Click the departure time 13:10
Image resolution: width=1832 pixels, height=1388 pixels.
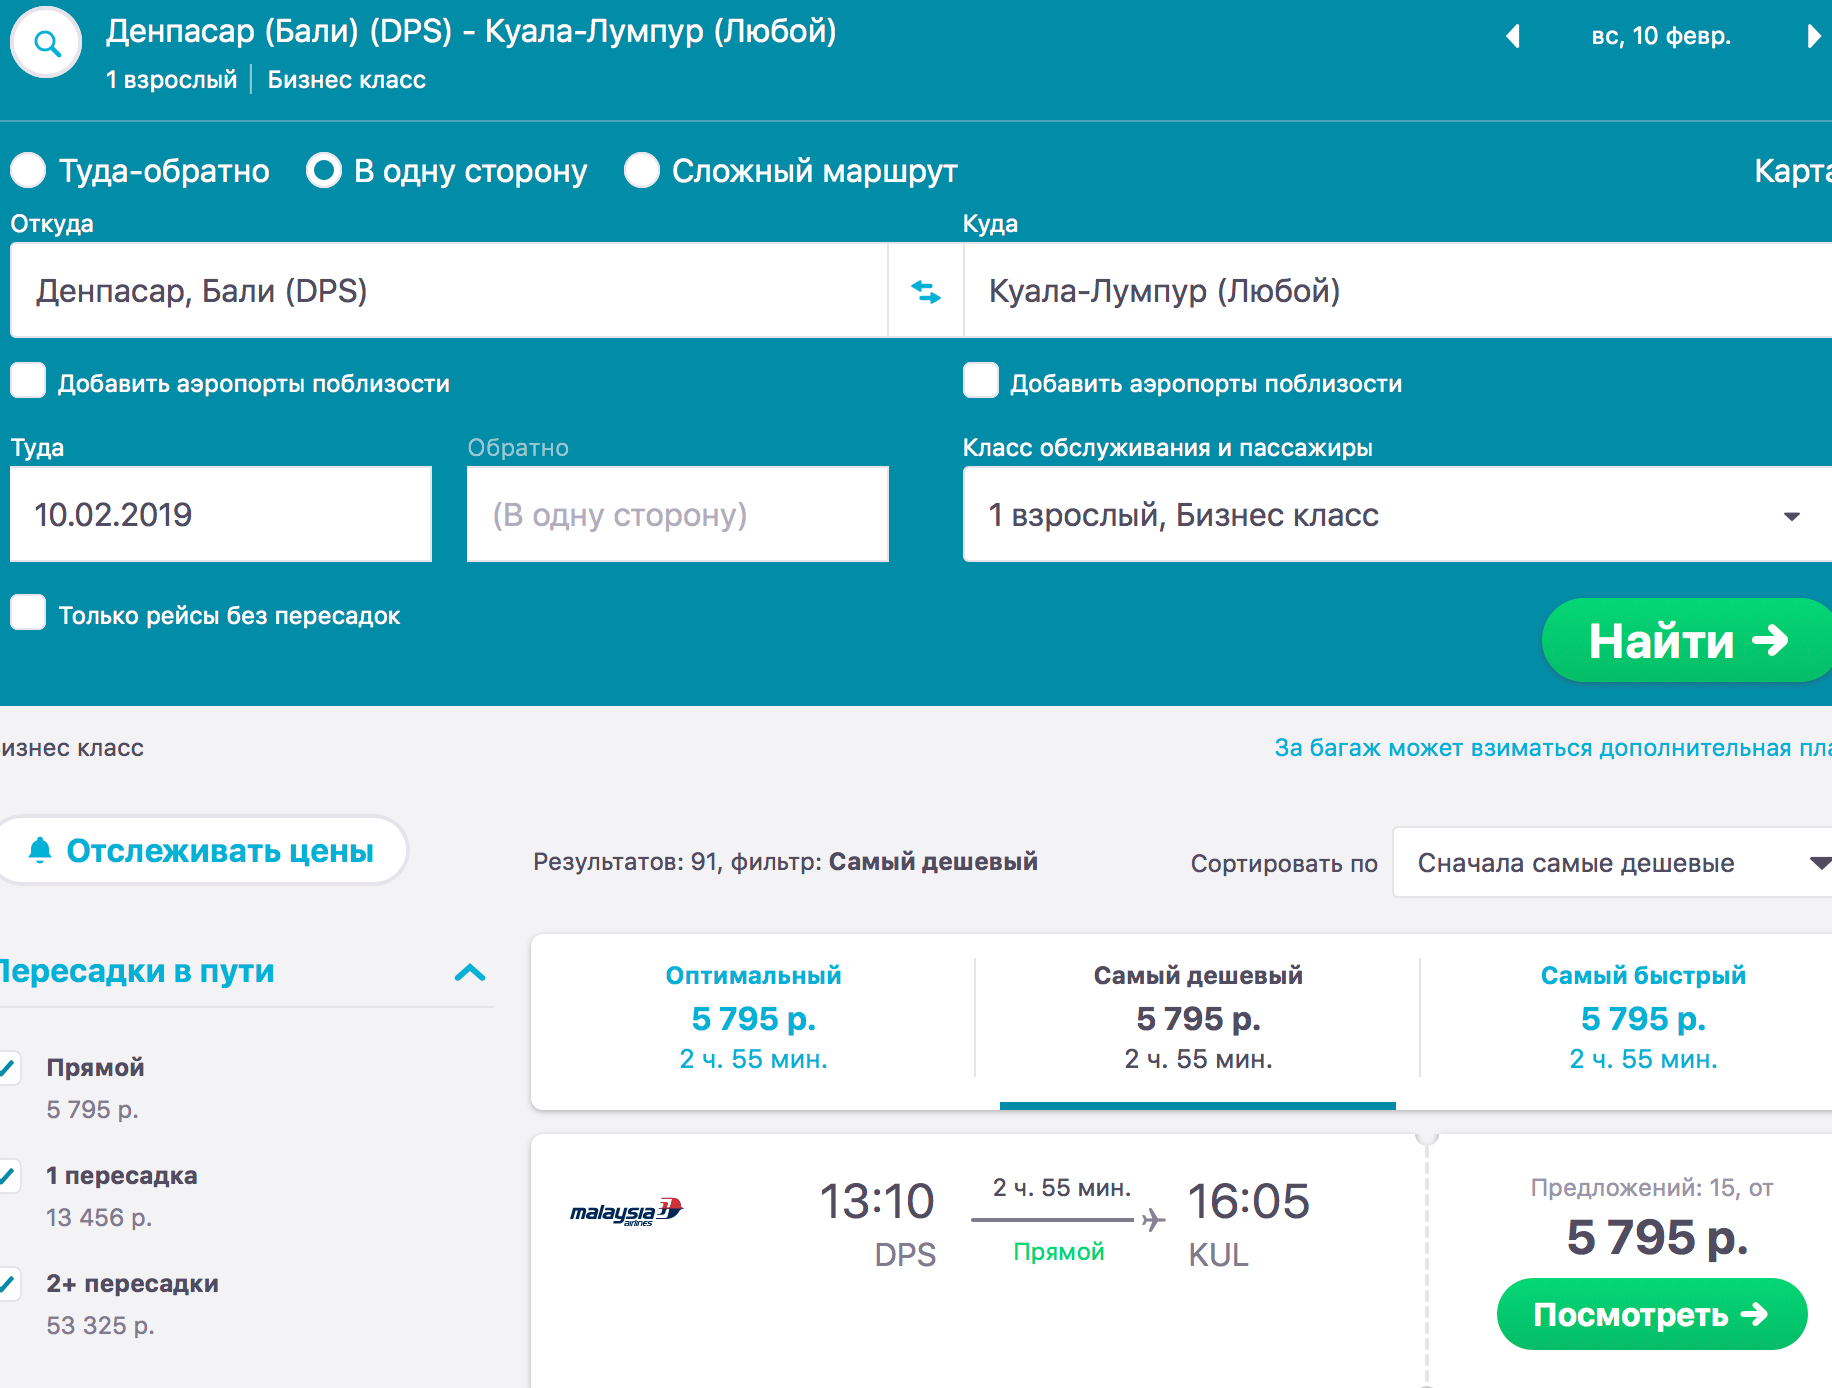[x=877, y=1201]
